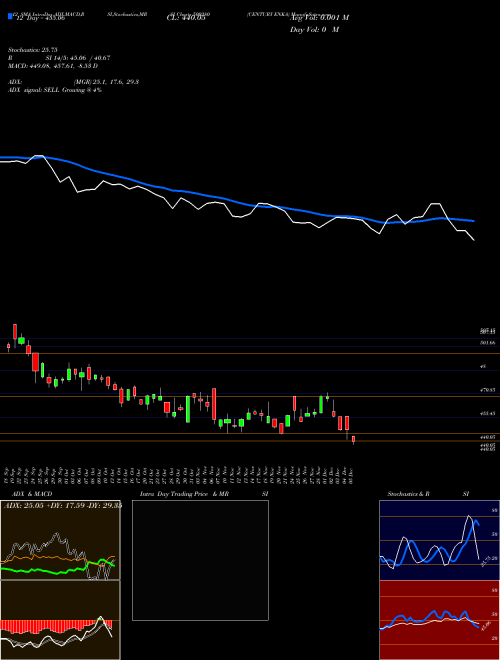Viewport: 500px width, 660px height.
Task: Select the 'CL: 440.05' closing price text
Action: 186,18
